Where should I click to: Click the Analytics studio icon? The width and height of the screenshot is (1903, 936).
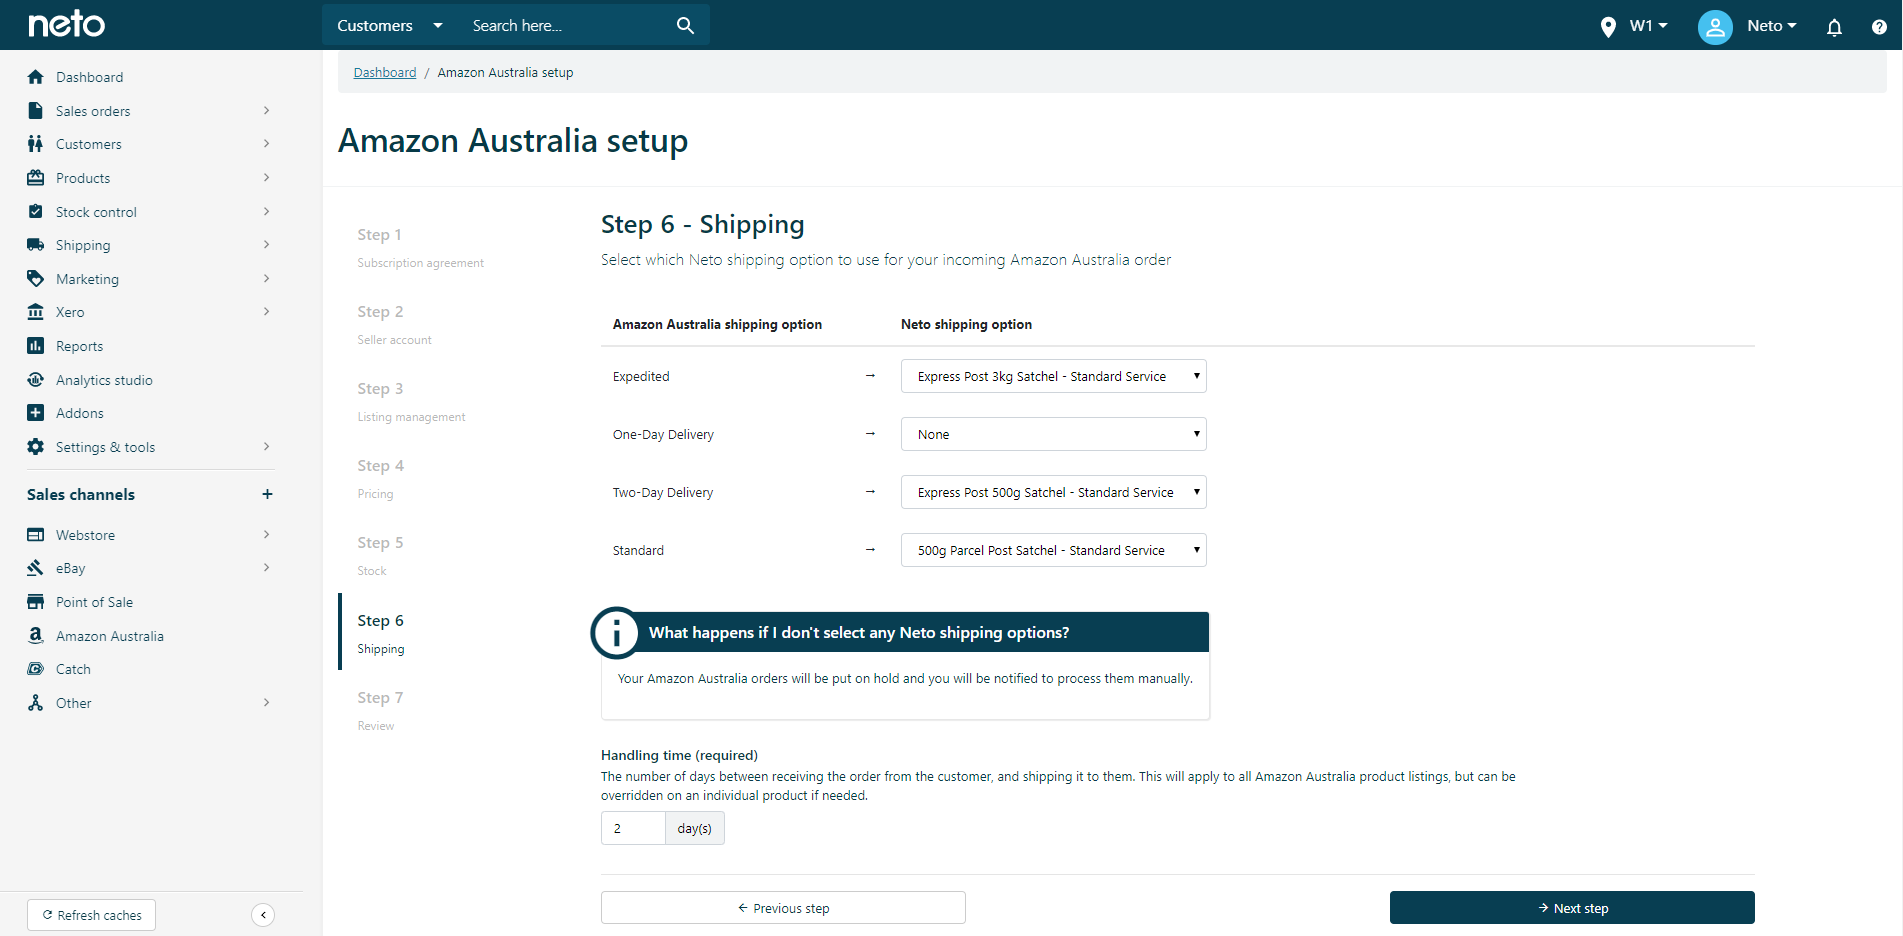36,380
